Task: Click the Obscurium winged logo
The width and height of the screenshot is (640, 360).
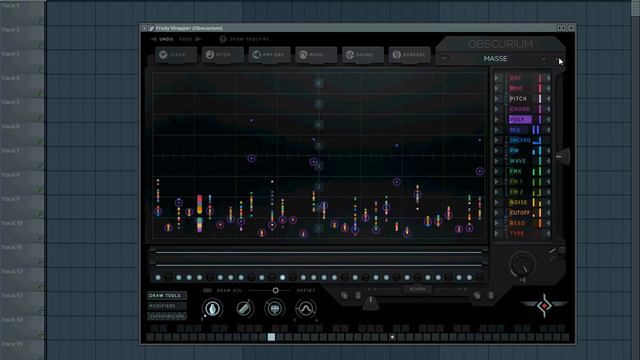Action: (x=544, y=305)
